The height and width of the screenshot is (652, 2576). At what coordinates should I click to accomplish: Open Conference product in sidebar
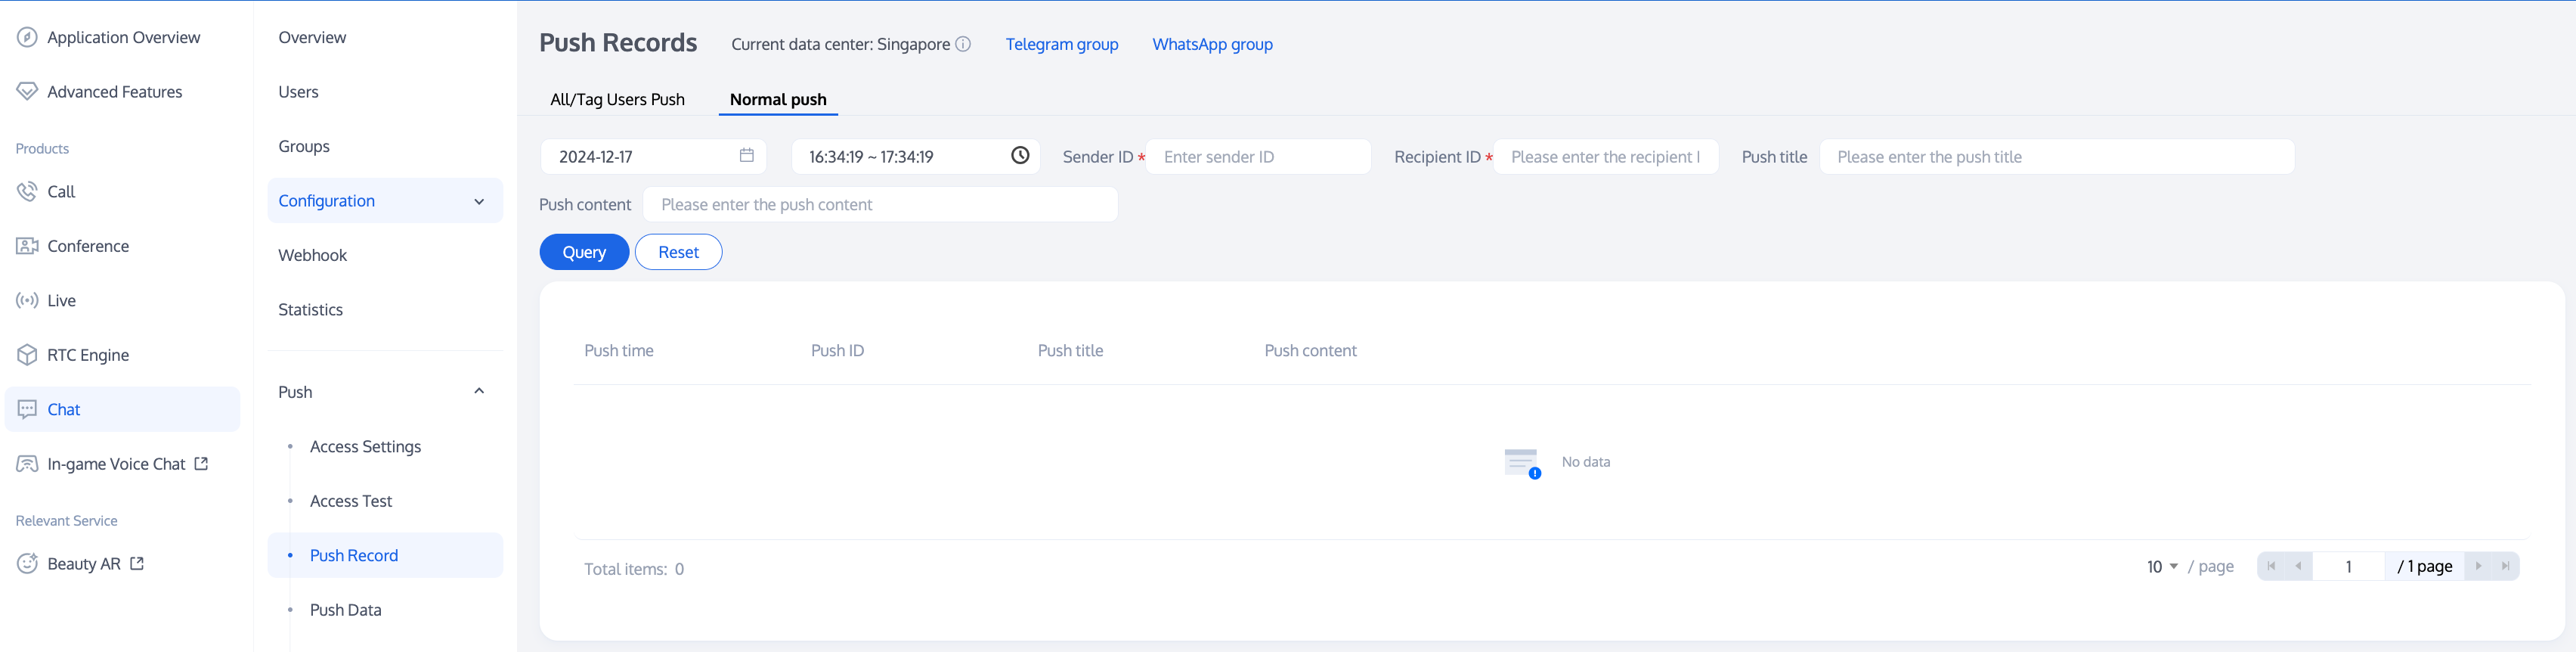88,246
